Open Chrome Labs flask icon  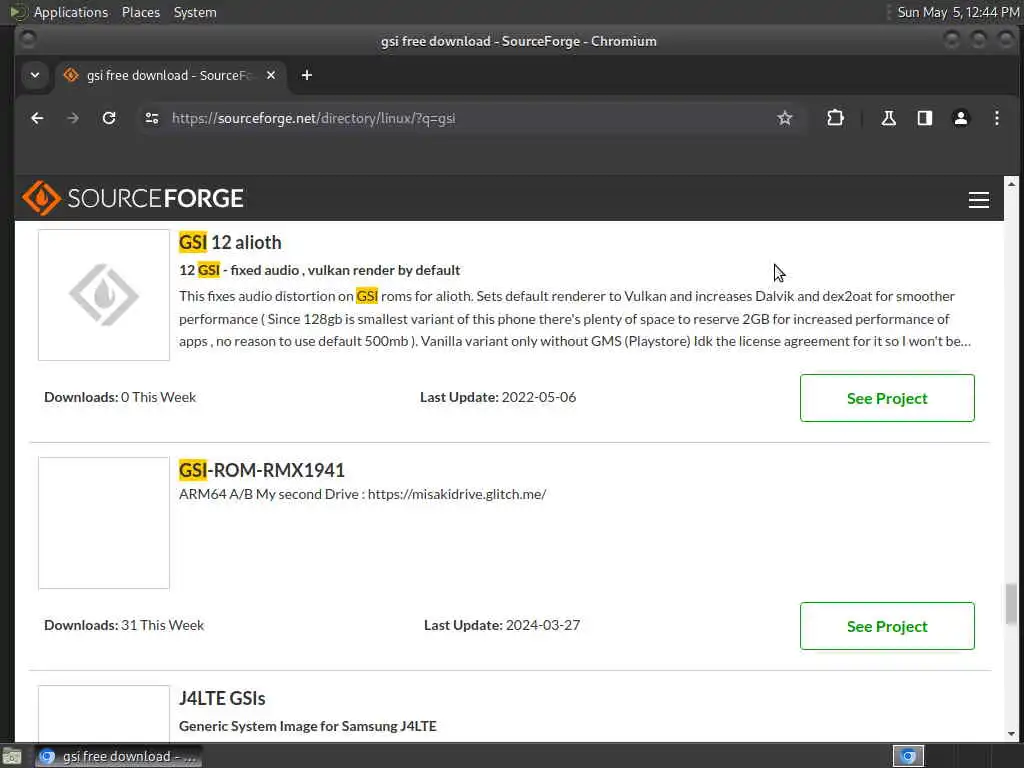(x=888, y=118)
